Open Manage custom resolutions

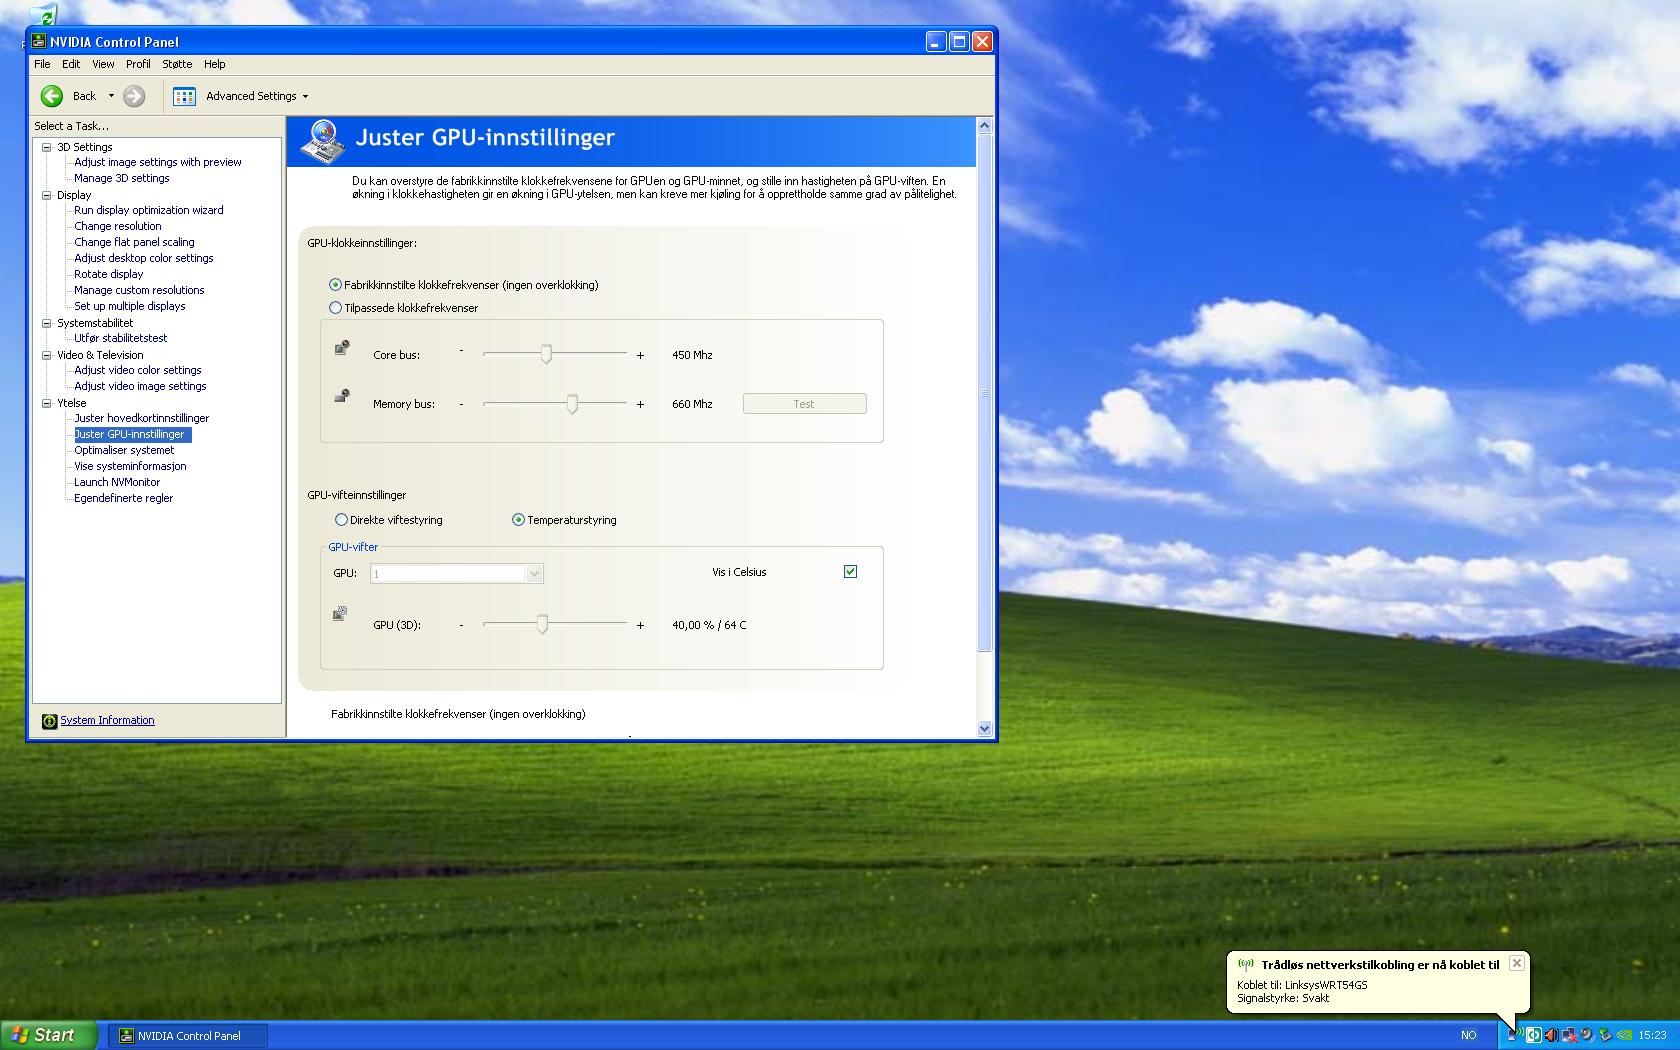pyautogui.click(x=139, y=290)
